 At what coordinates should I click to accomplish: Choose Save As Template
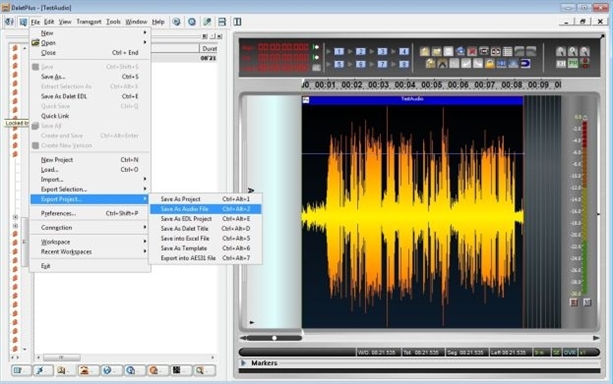click(206, 248)
